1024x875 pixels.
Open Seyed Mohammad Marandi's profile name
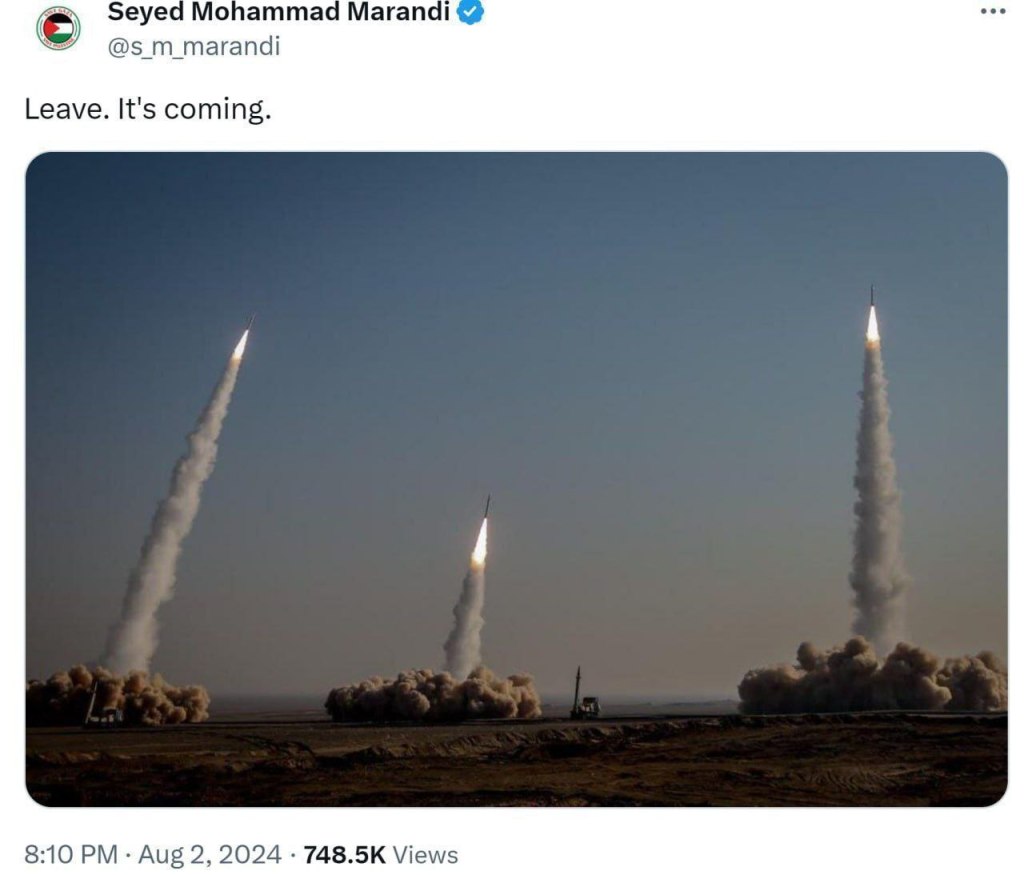click(278, 12)
